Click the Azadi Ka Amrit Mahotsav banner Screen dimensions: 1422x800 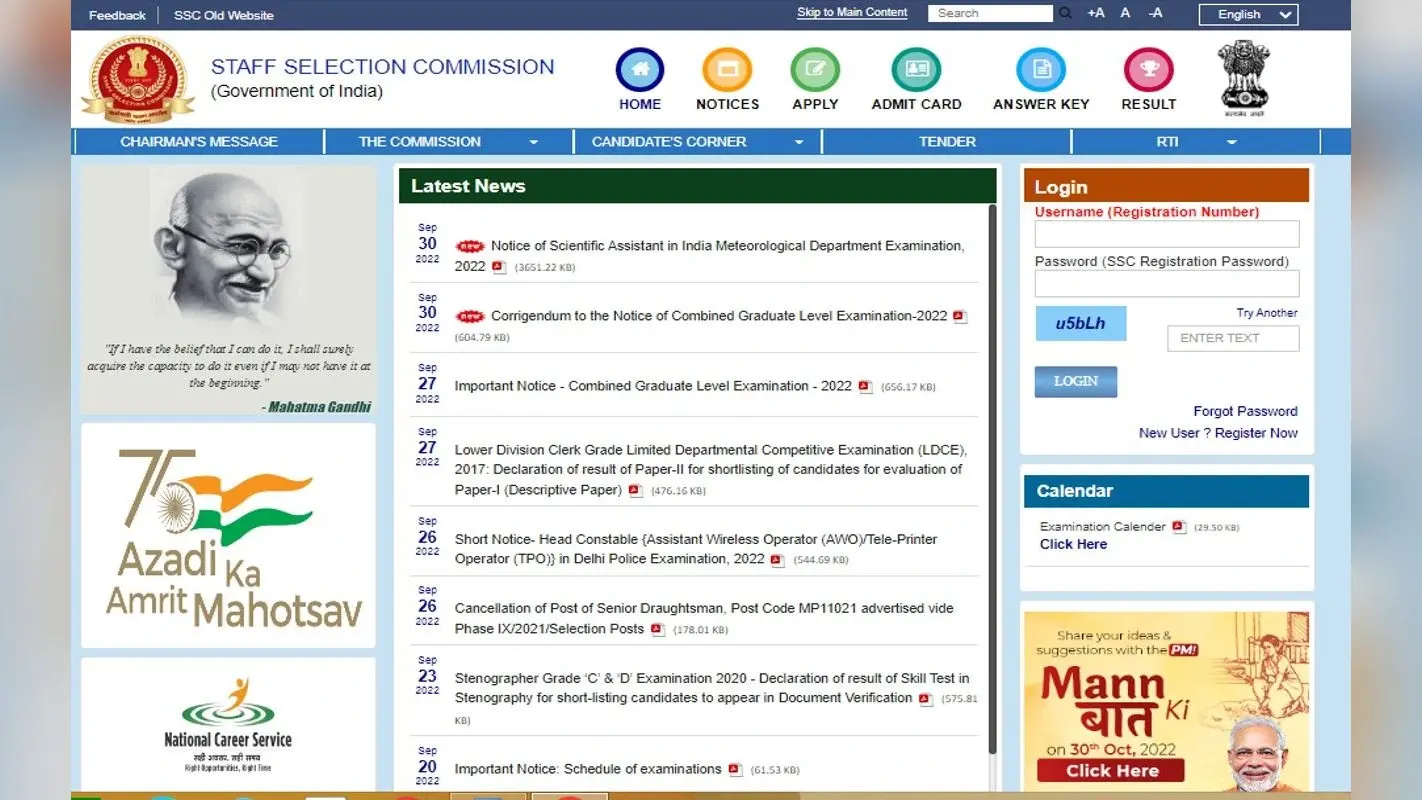coord(228,535)
